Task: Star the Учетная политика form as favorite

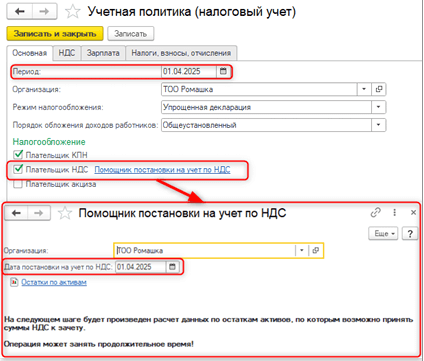Action: (x=72, y=12)
